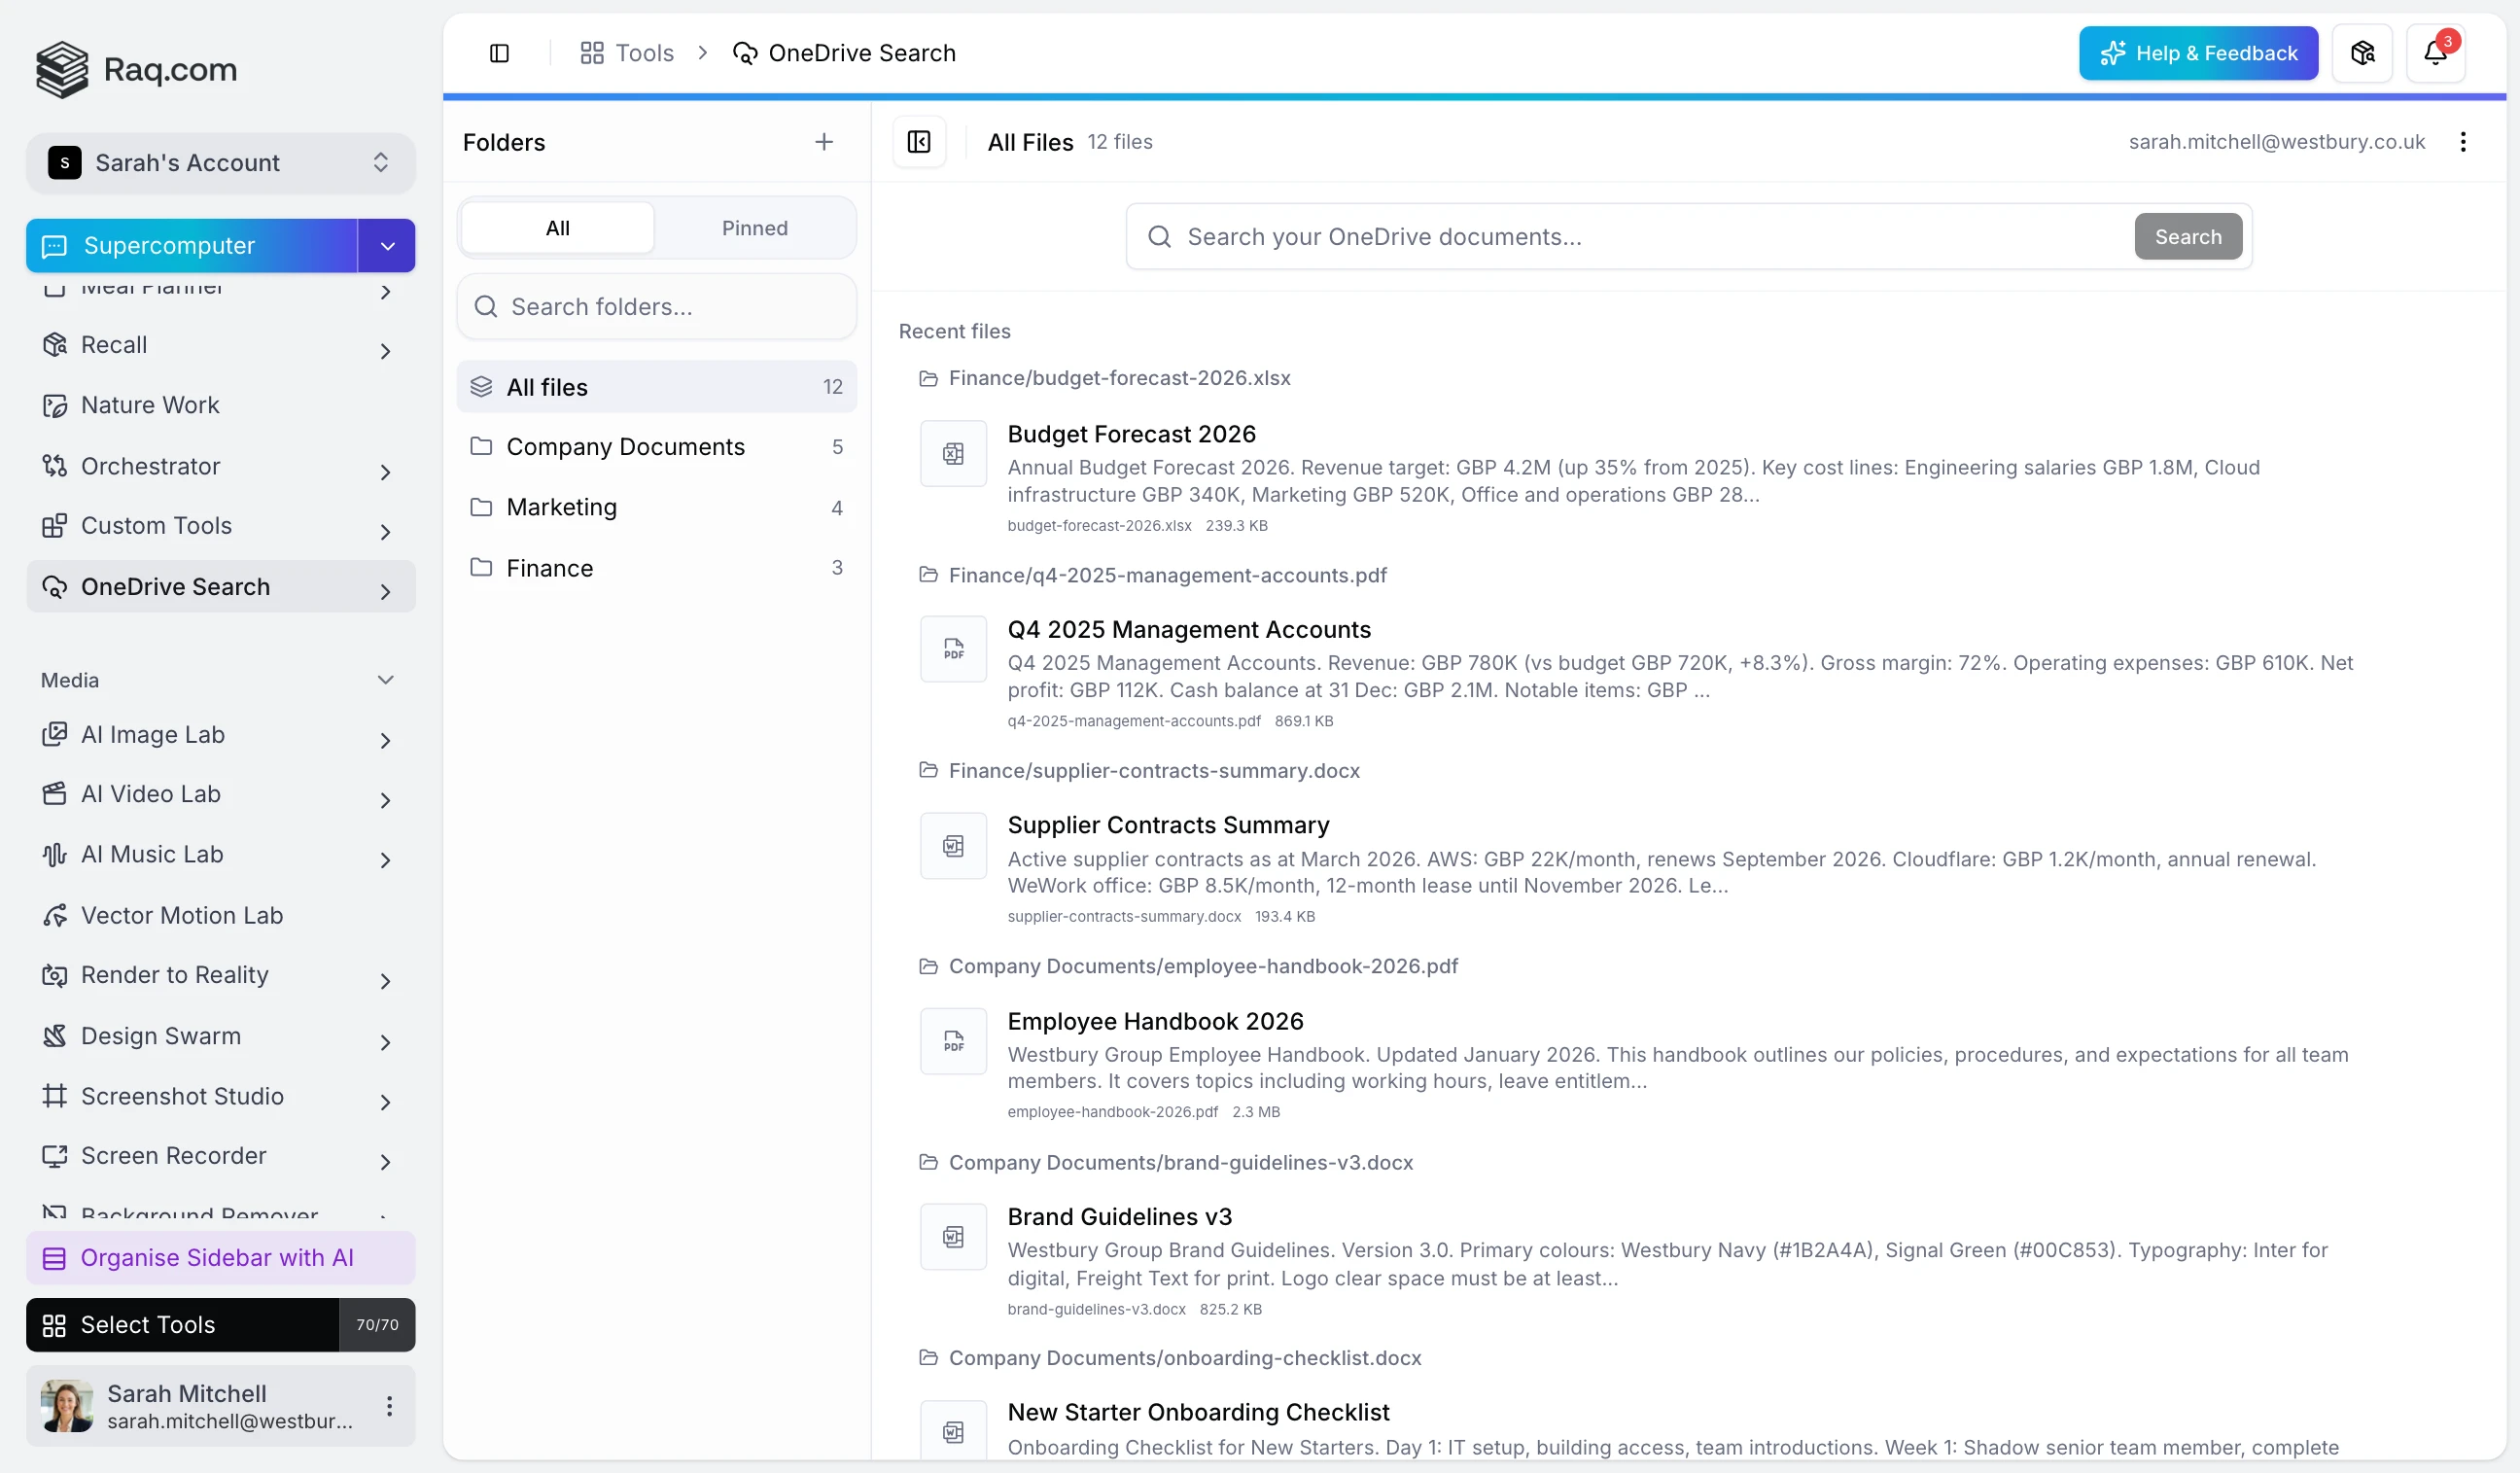This screenshot has height=1473, width=2520.
Task: Open the notifications bell icon
Action: (2435, 53)
